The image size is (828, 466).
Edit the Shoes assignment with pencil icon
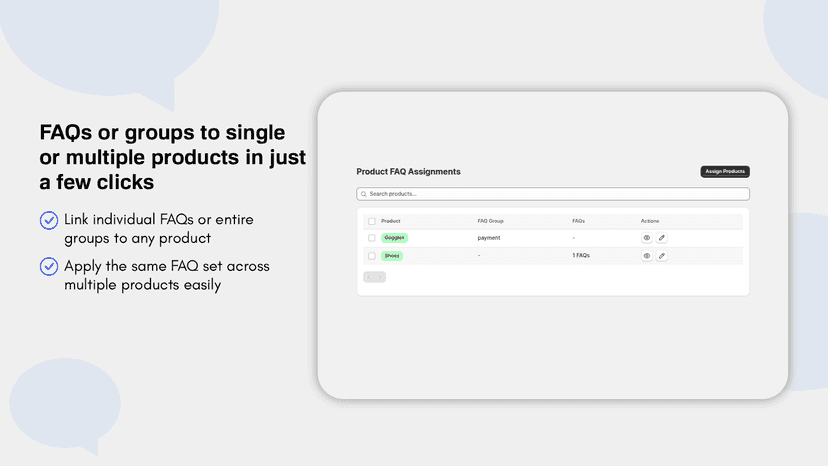click(661, 256)
